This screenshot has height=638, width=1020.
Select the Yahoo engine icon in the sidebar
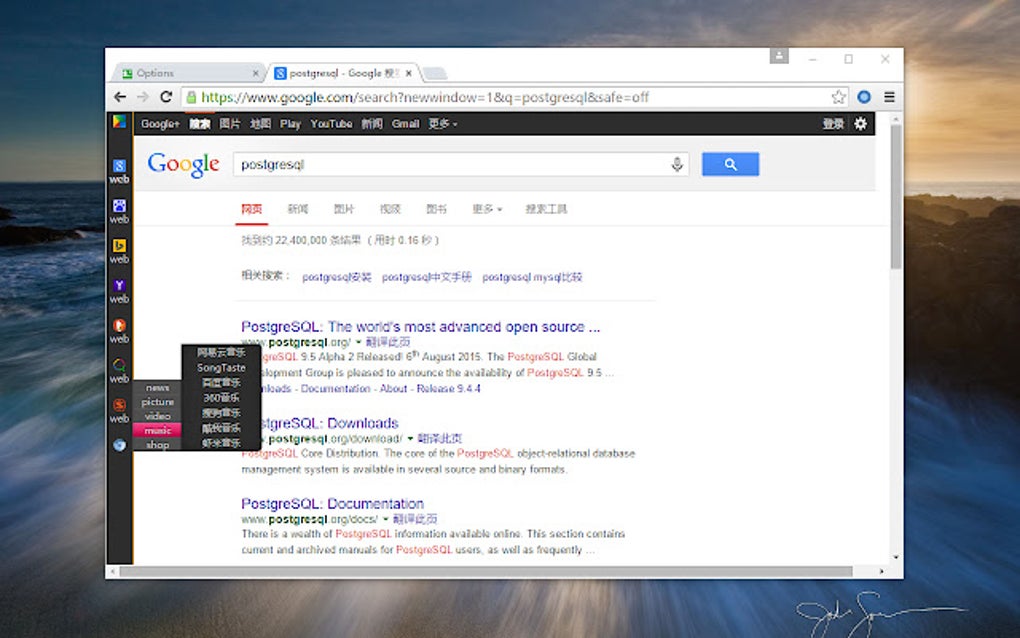118,287
